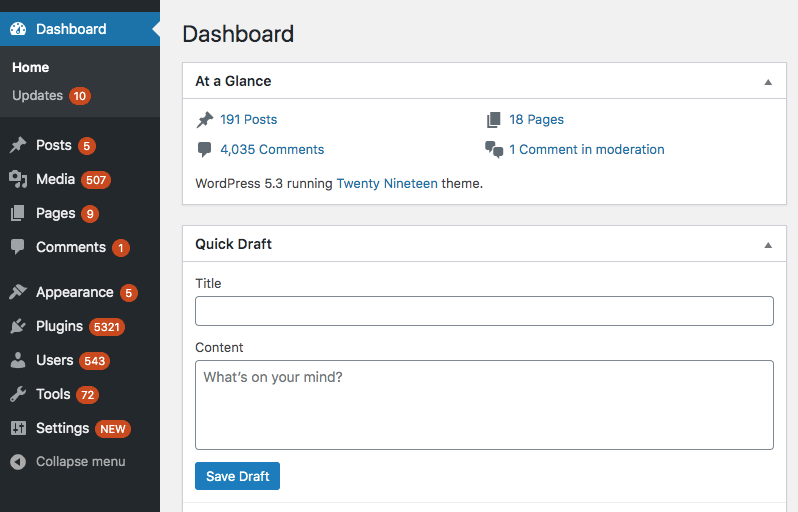Click the Plugins plug icon
The width and height of the screenshot is (798, 512).
click(x=18, y=326)
